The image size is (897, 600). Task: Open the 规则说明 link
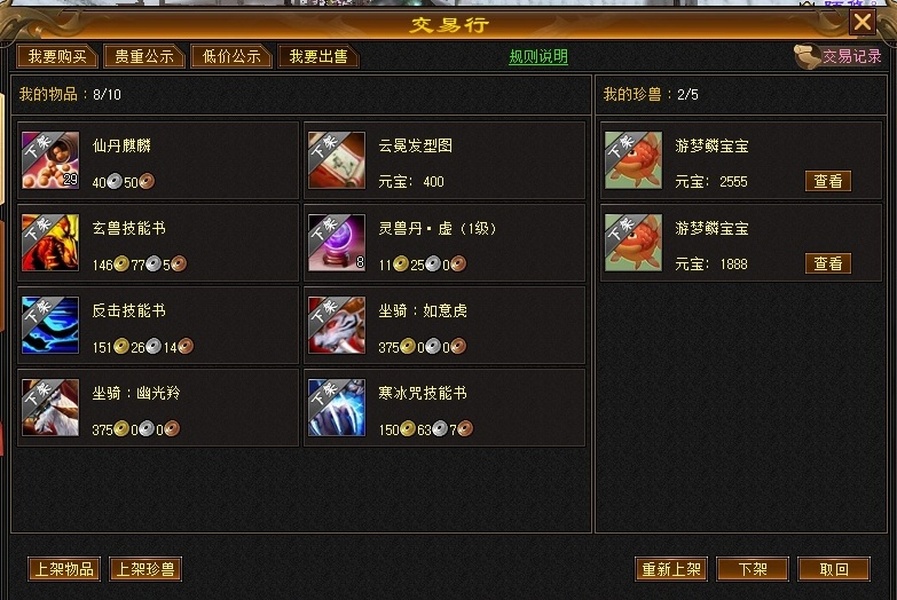pos(538,57)
